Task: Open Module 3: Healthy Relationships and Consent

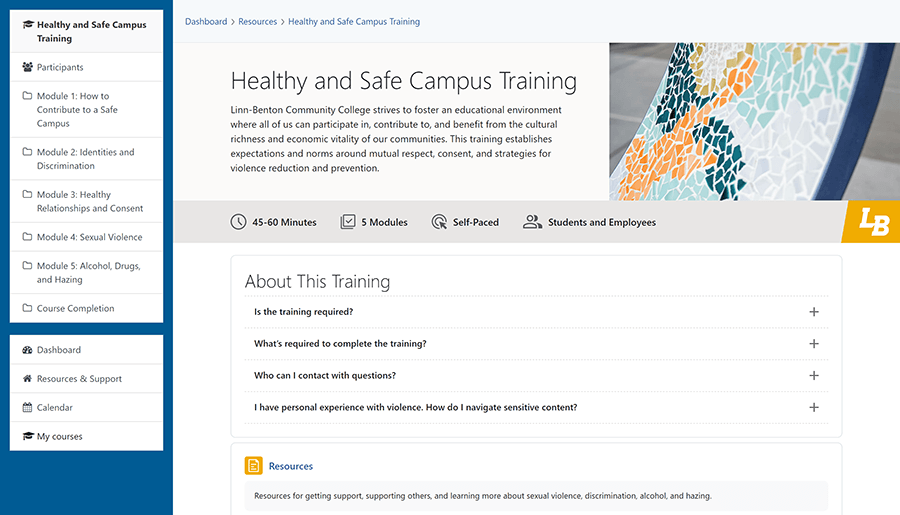Action: coord(86,201)
